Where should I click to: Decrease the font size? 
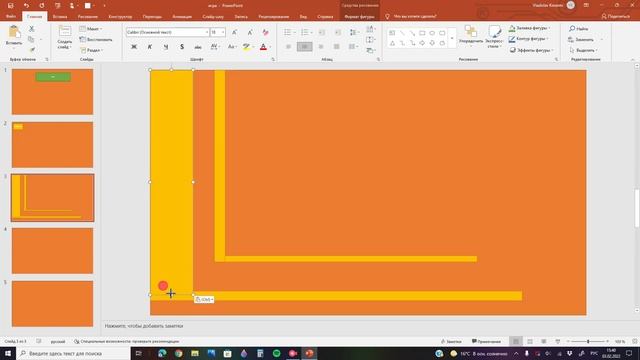click(x=250, y=32)
